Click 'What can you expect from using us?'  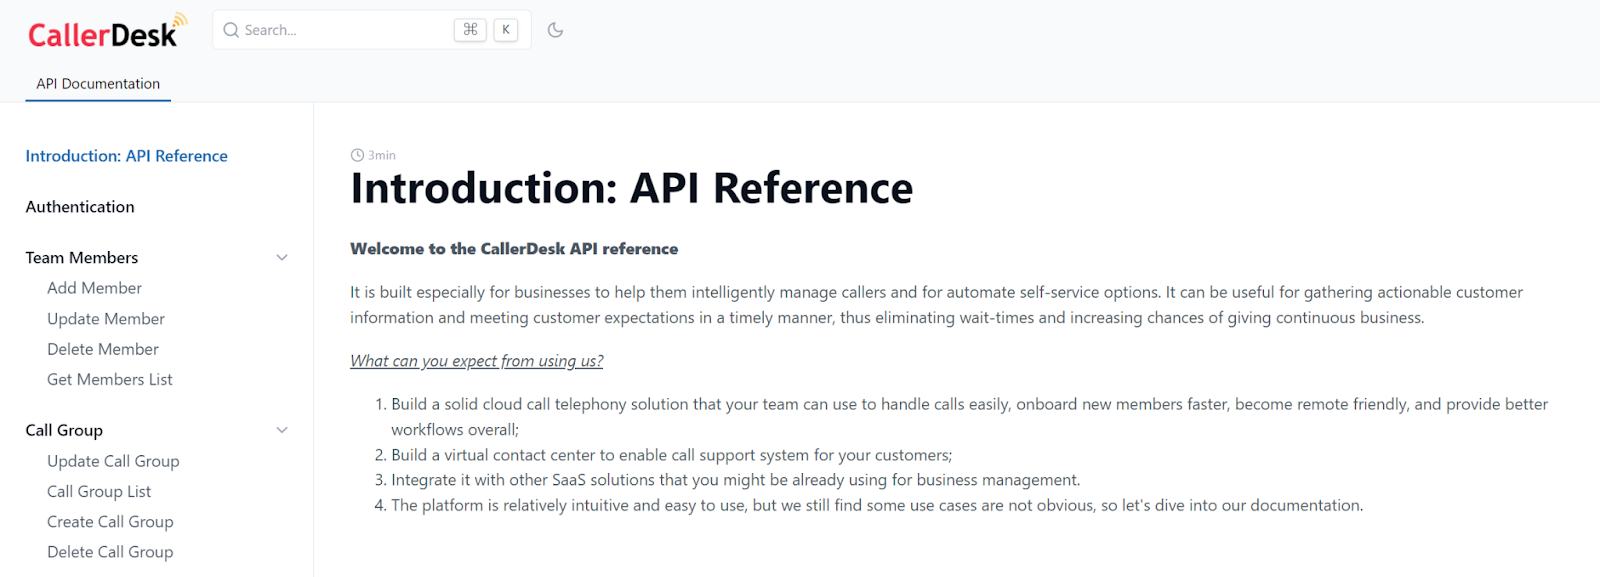click(477, 361)
